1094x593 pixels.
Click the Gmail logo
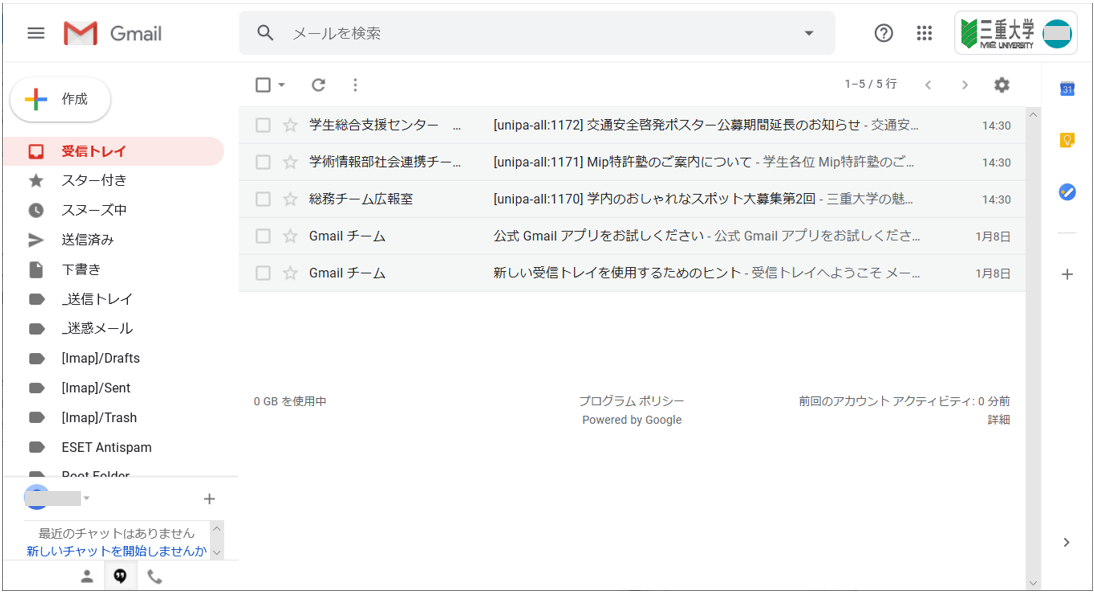[112, 33]
